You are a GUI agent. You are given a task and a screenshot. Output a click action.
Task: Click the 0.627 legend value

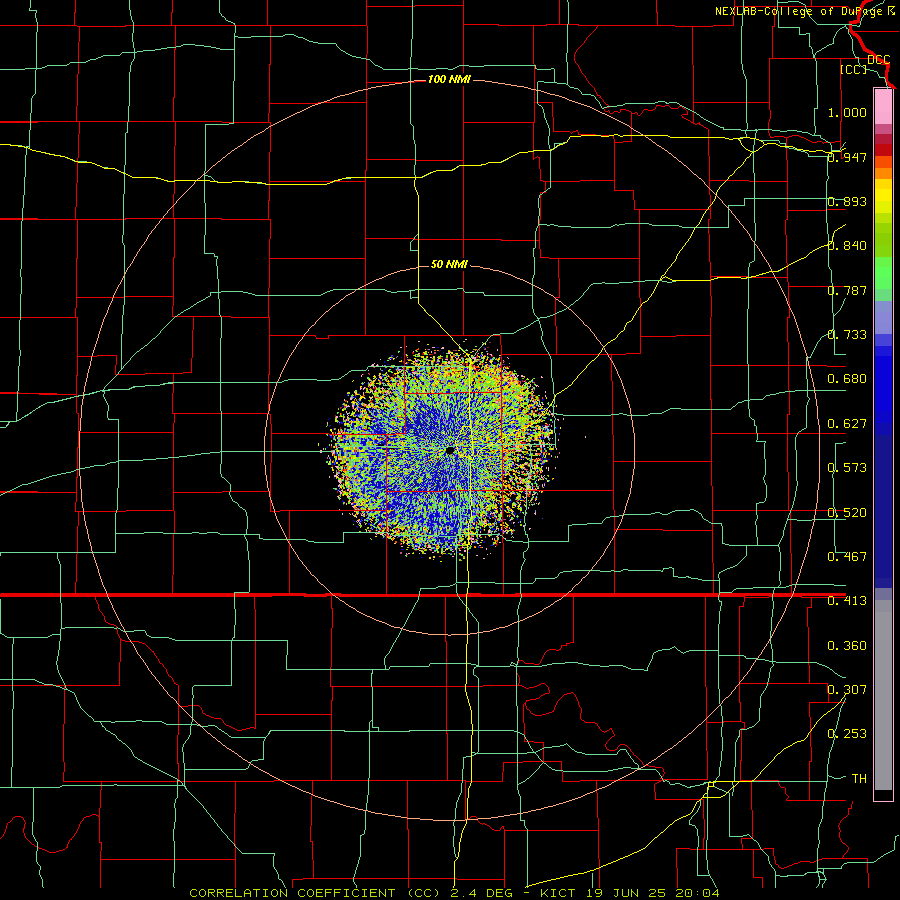point(847,424)
